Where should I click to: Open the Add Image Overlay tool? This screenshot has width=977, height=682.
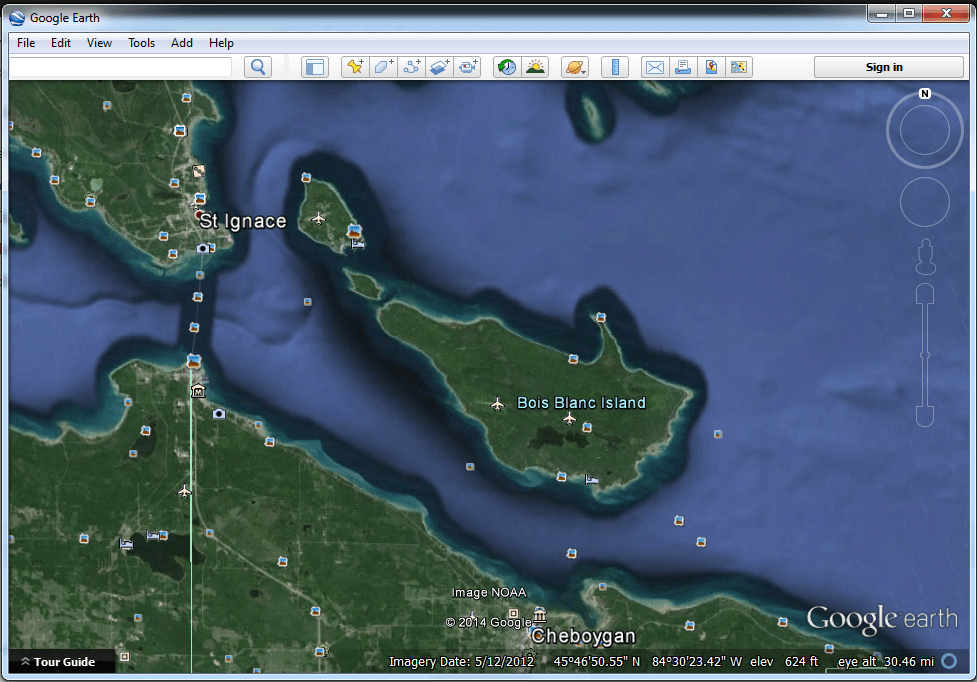439,67
